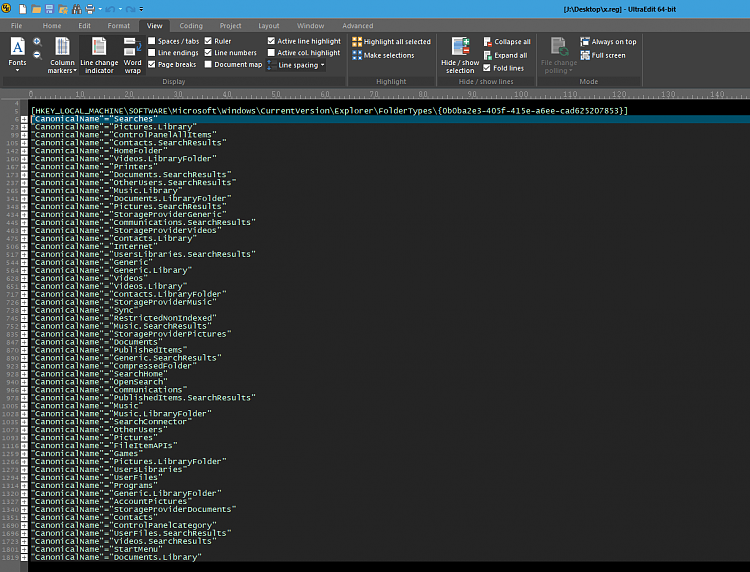Screen dimensions: 750x572
Task: Enable Active col. highlight checkbox
Action: click(x=271, y=53)
